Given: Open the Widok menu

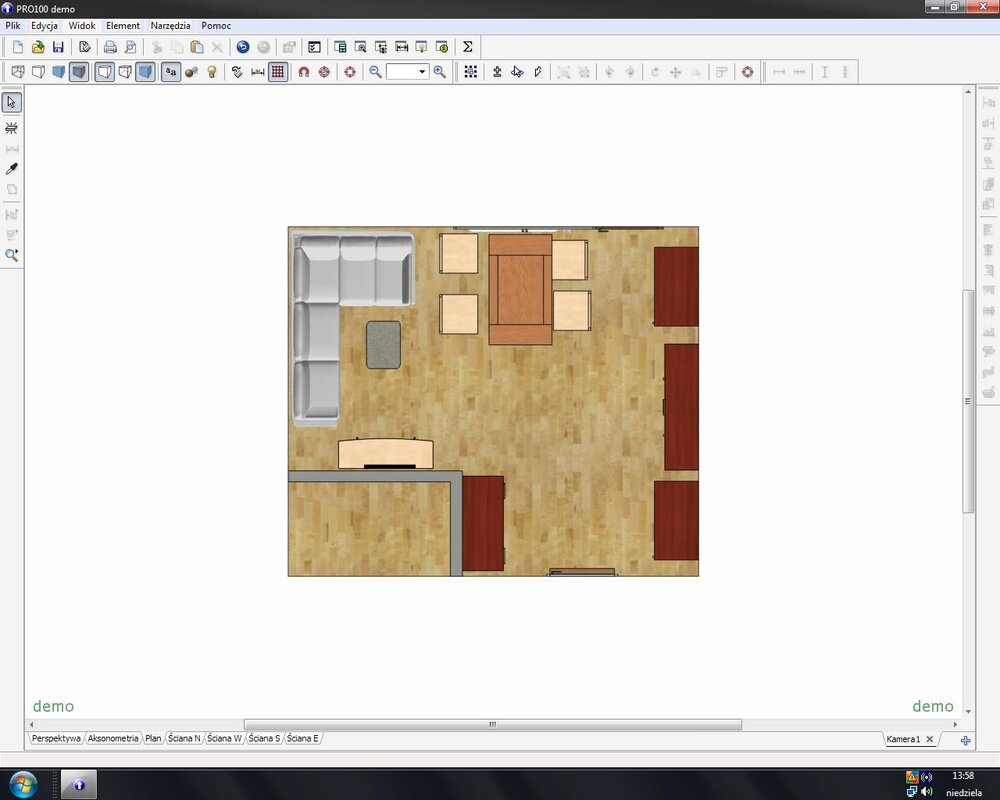Looking at the screenshot, I should [82, 25].
